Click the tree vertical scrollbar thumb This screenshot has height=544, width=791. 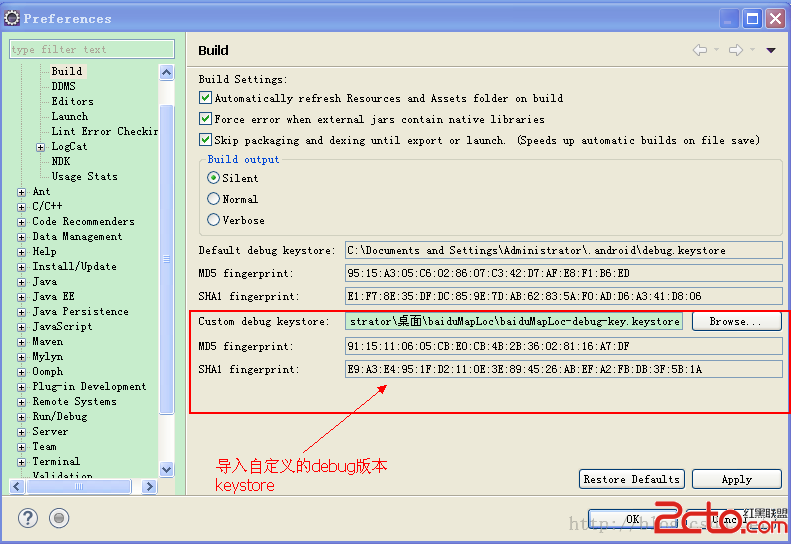point(166,259)
